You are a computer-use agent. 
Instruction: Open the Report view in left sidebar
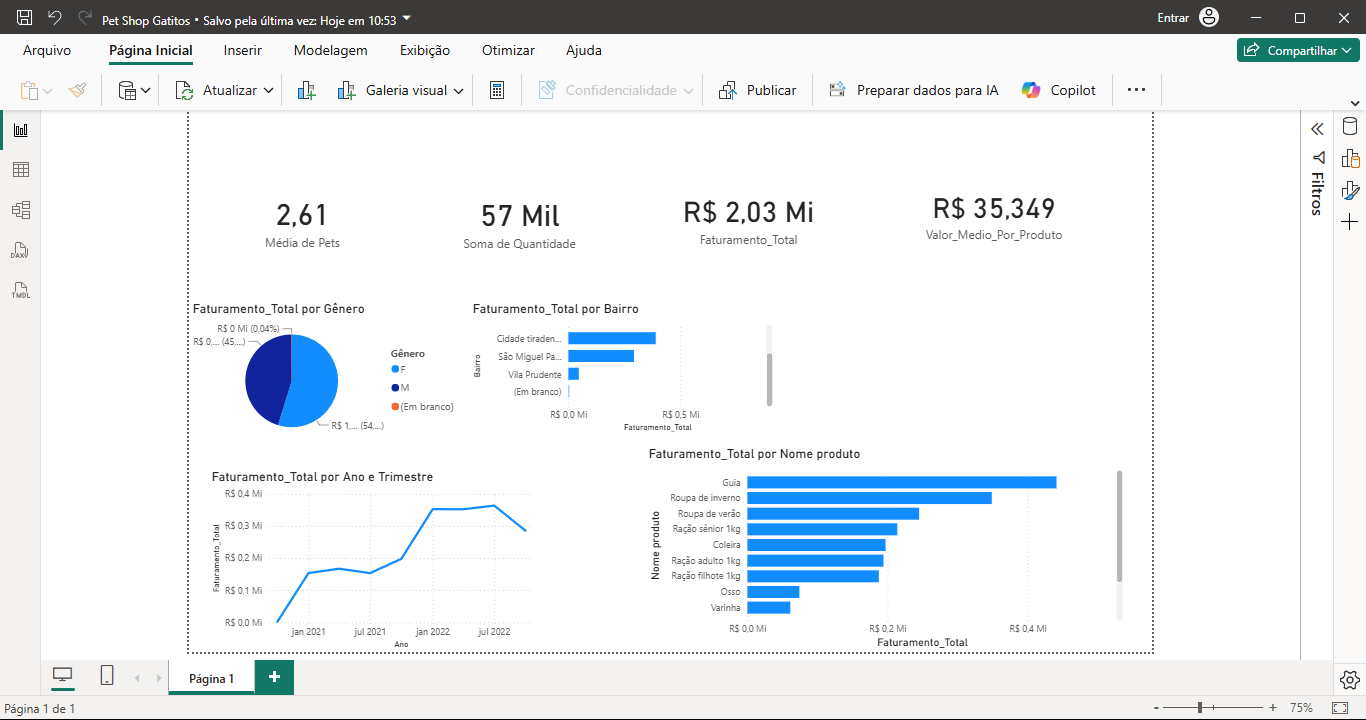pos(20,130)
